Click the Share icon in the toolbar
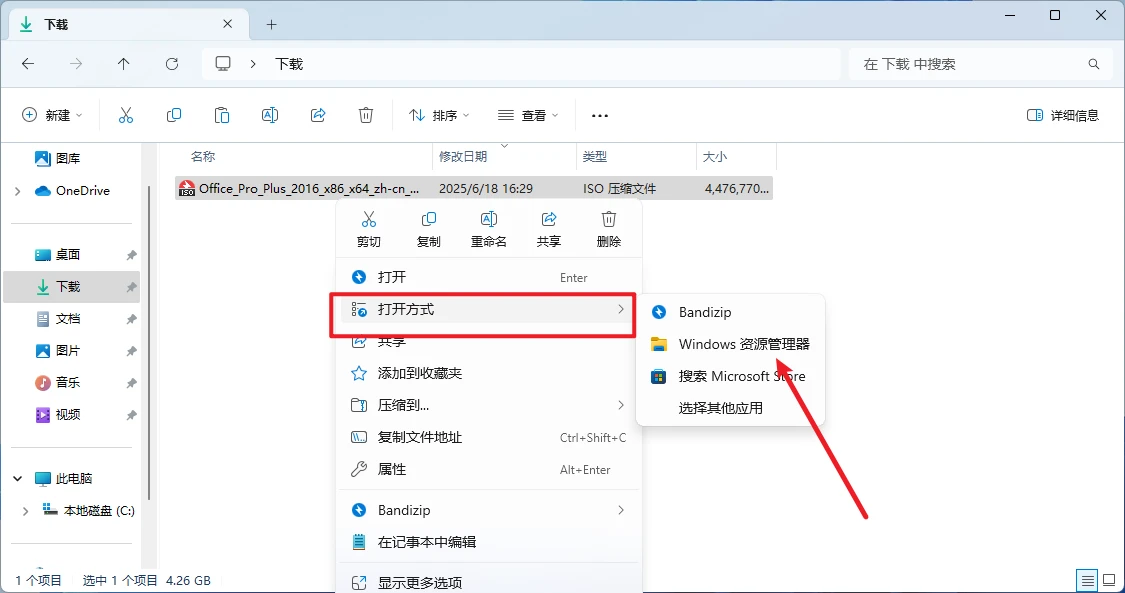 [x=318, y=115]
